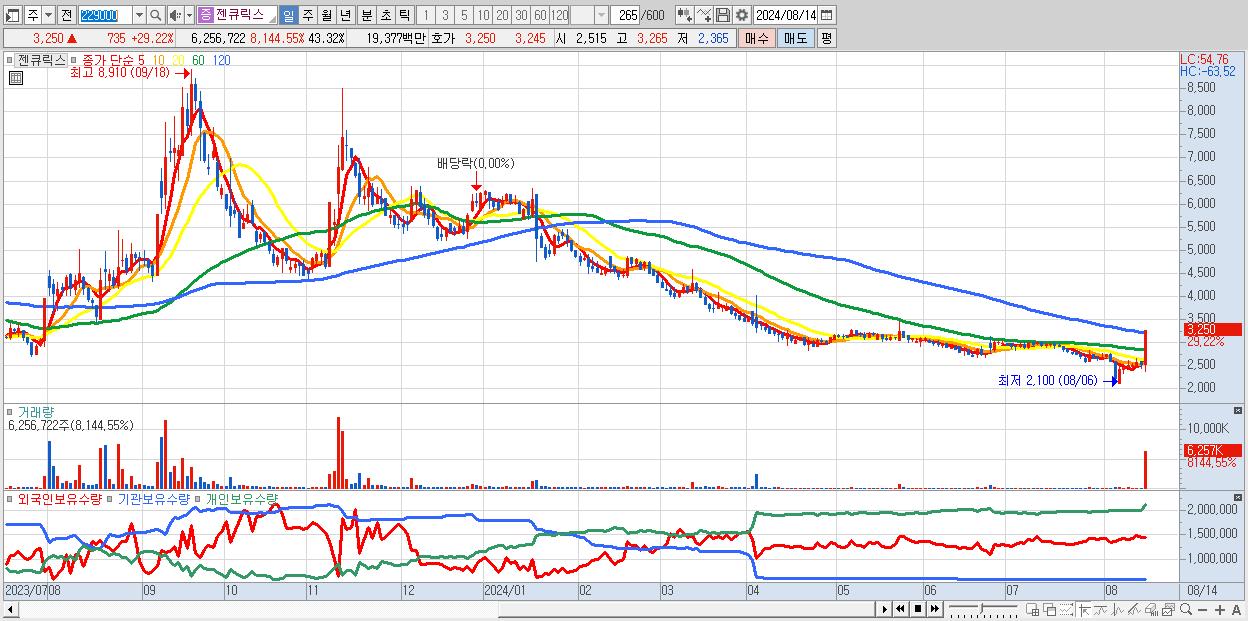Open the calendar date picker icon
The height and width of the screenshot is (621, 1248).
[x=828, y=15]
